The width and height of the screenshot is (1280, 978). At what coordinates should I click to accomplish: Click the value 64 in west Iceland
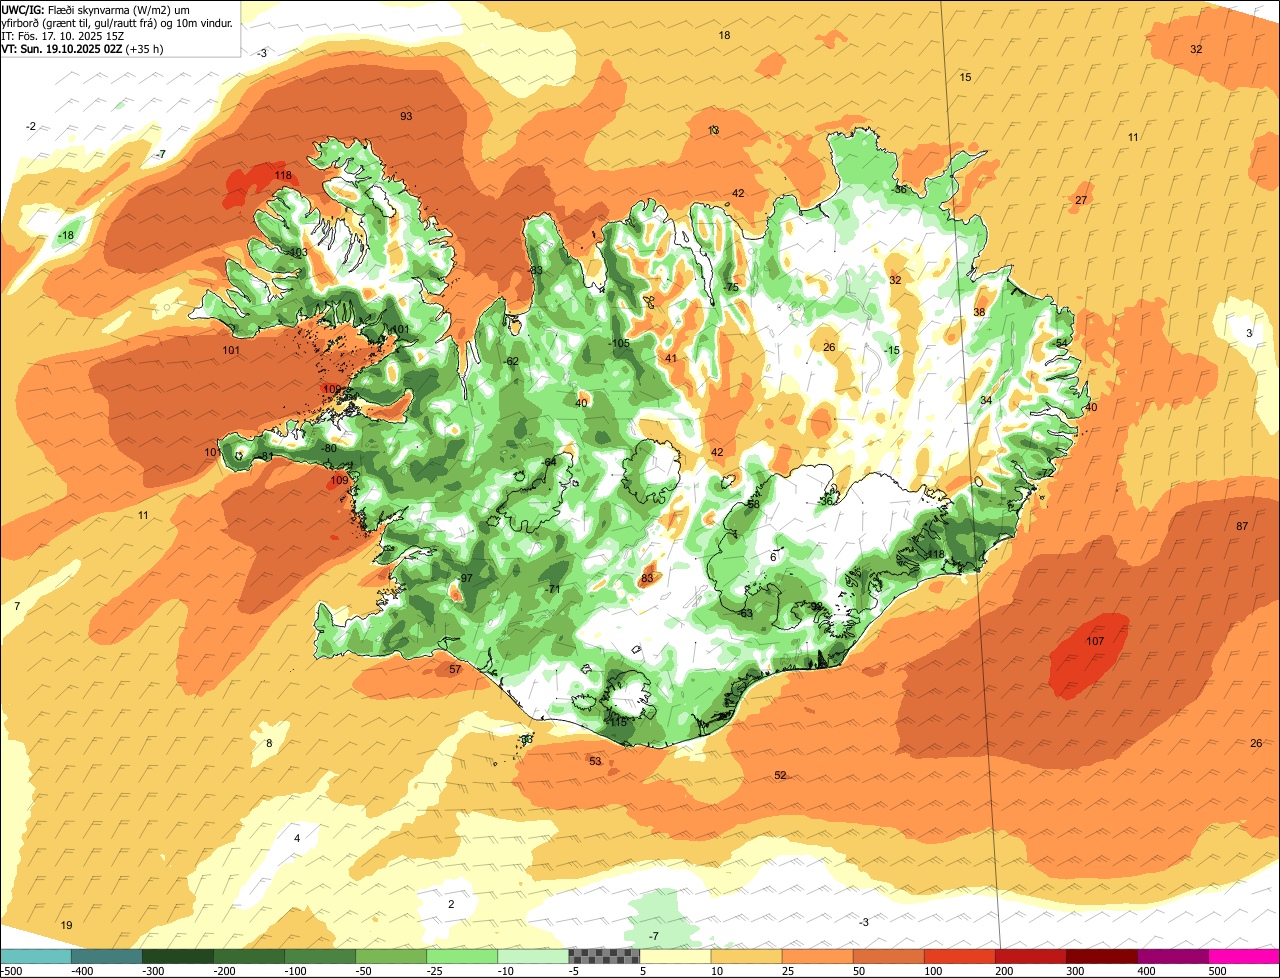pos(550,461)
